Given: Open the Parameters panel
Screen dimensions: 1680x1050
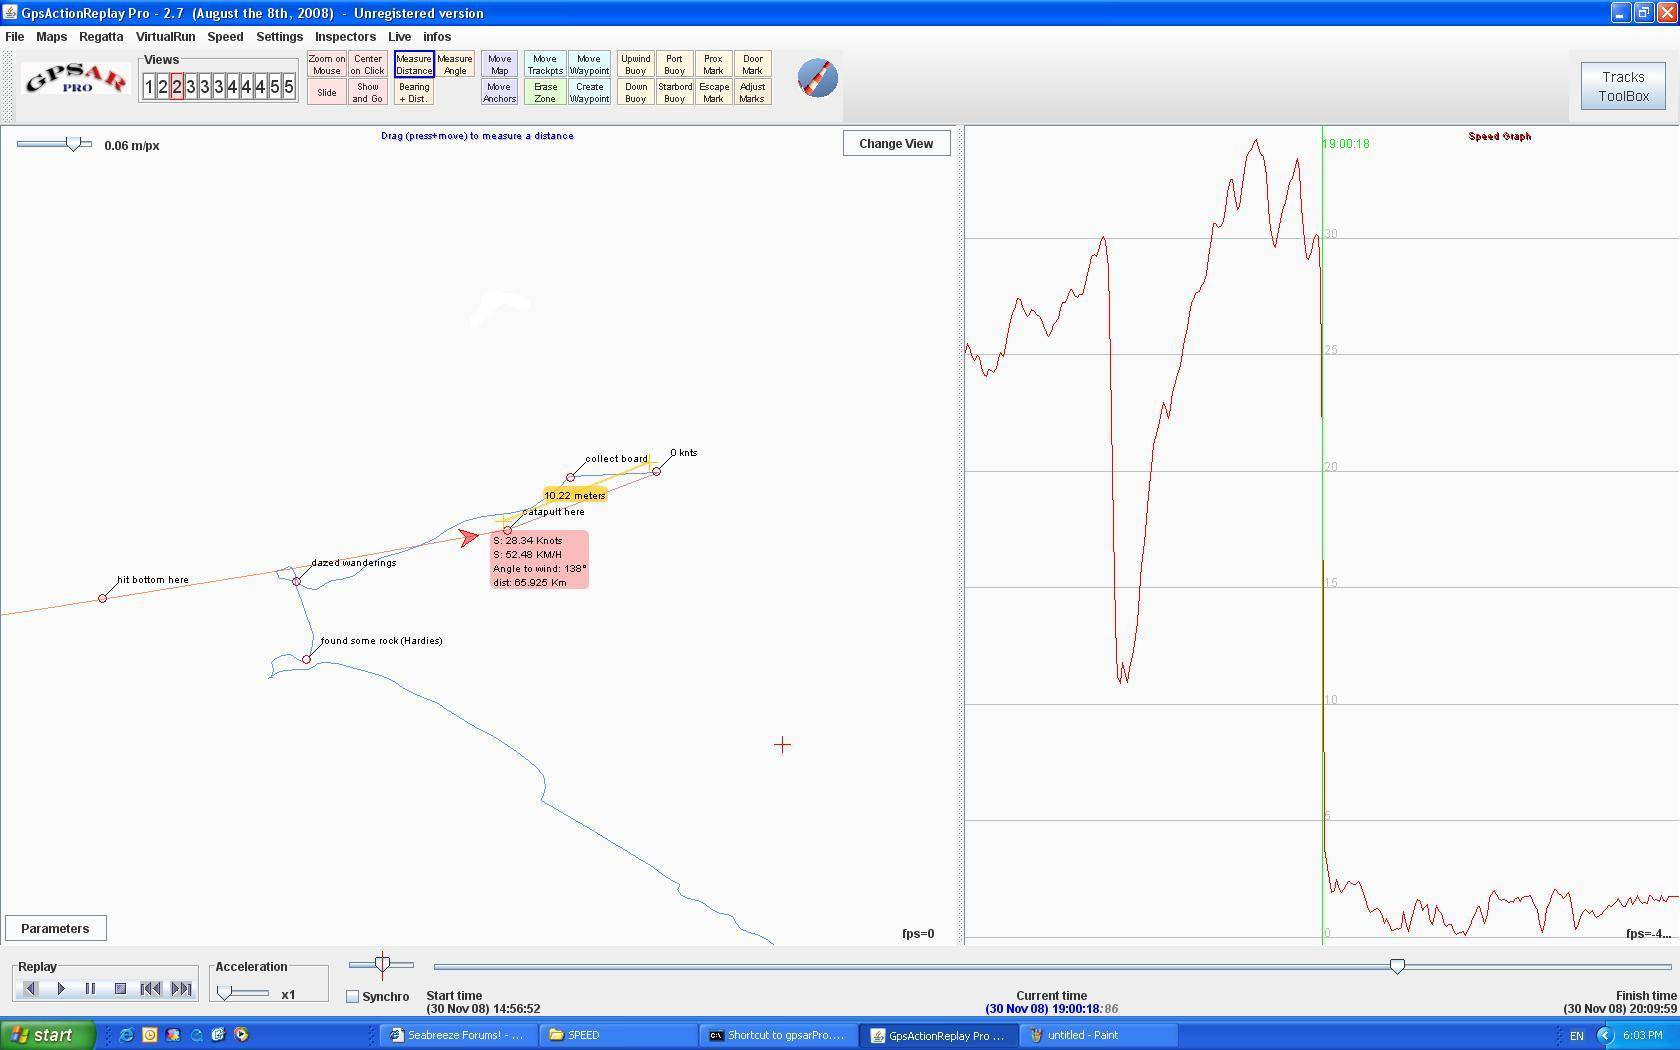Looking at the screenshot, I should 55,928.
